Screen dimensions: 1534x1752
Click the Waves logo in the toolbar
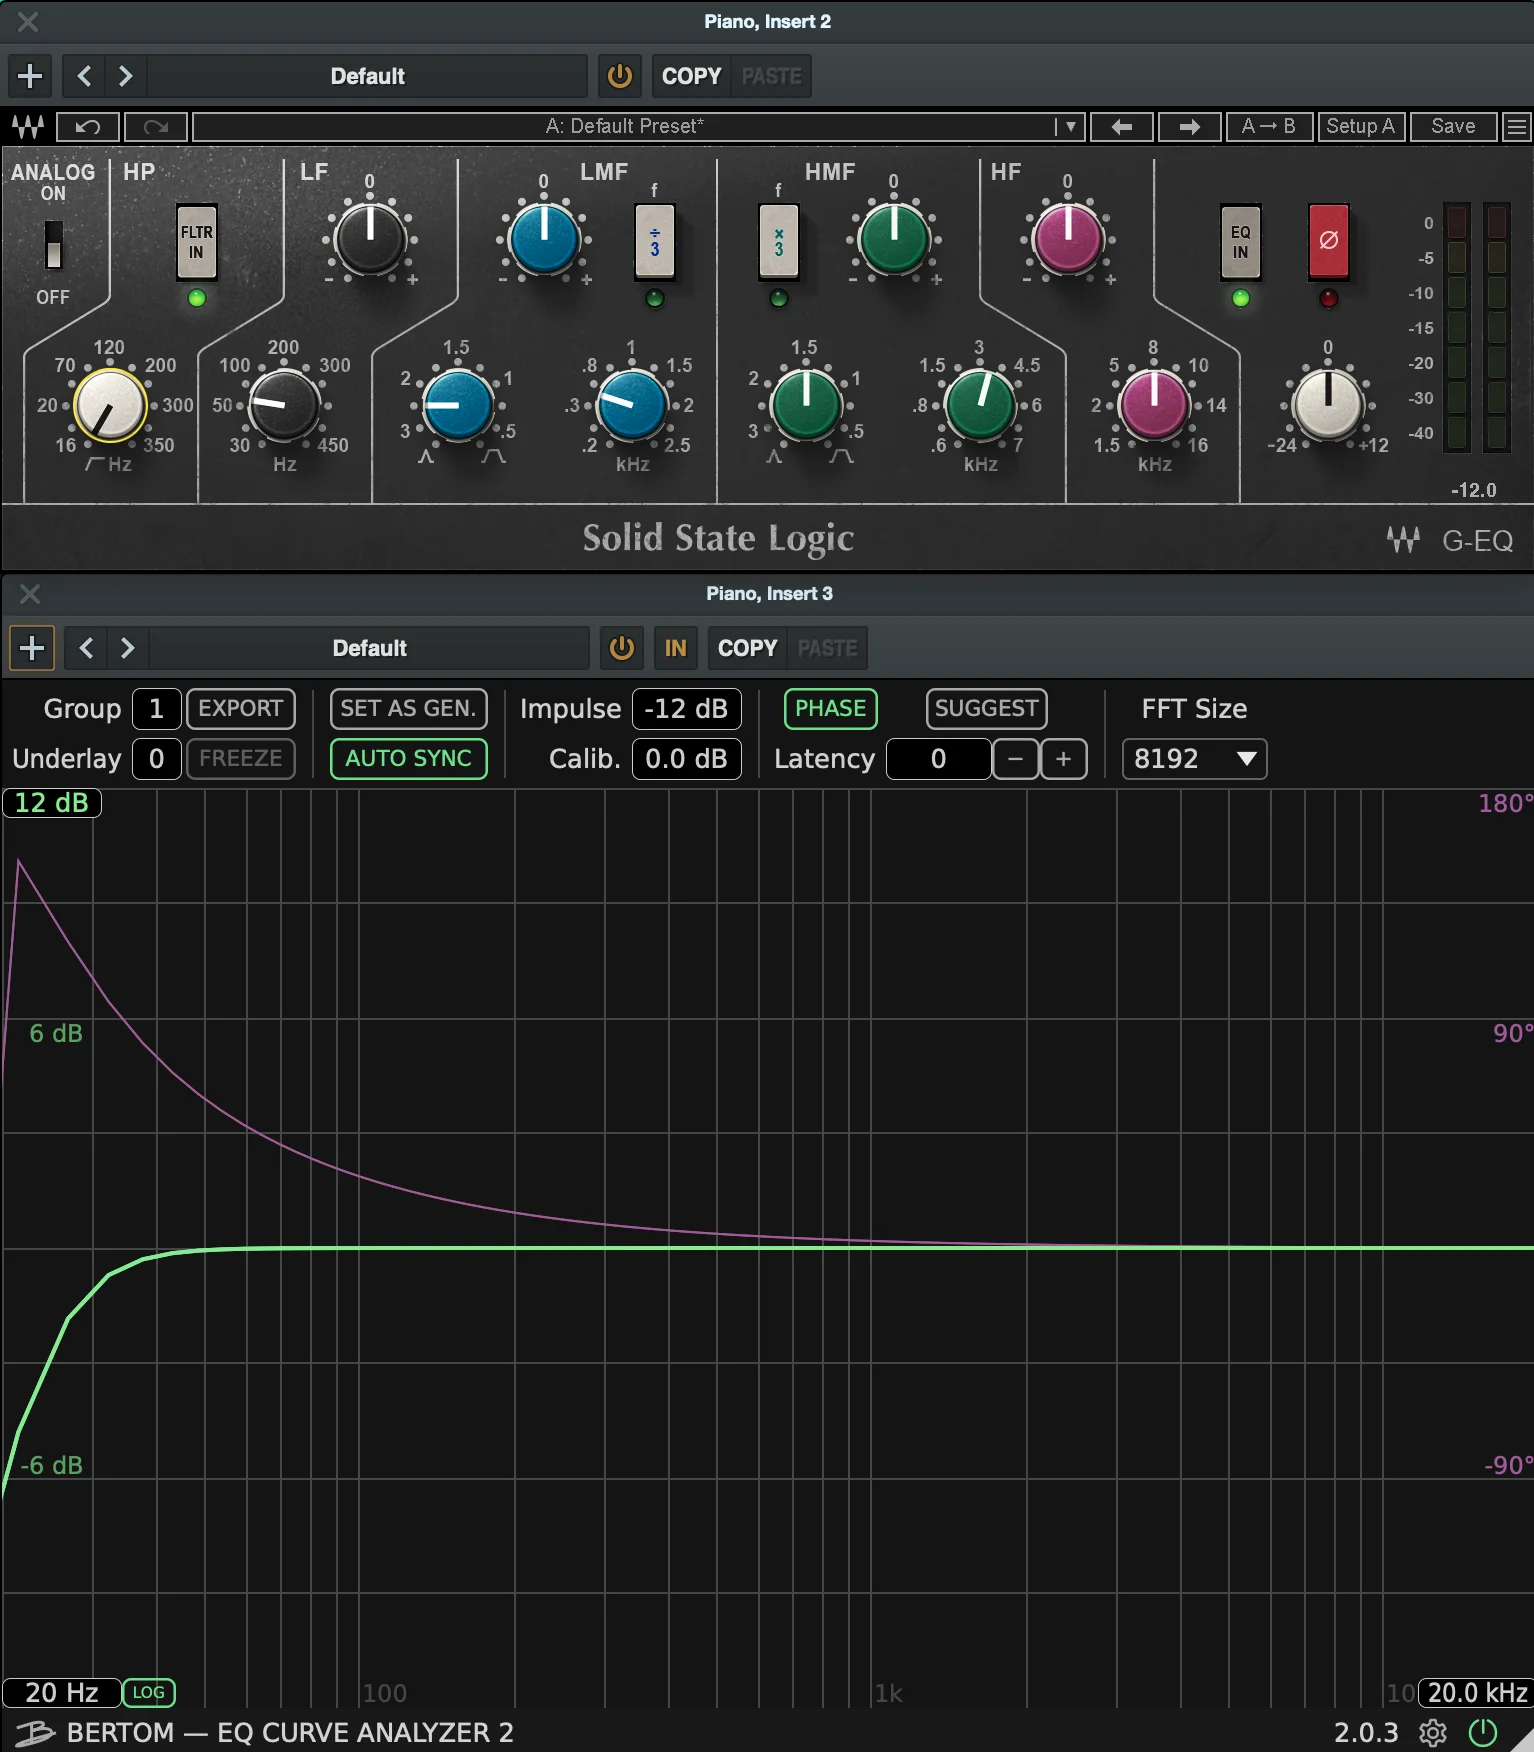(28, 127)
